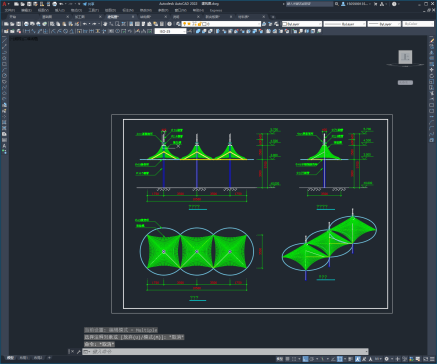Image resolution: width=437 pixels, height=364 pixels.
Task: Add a new layout with plus button
Action: 49,358
